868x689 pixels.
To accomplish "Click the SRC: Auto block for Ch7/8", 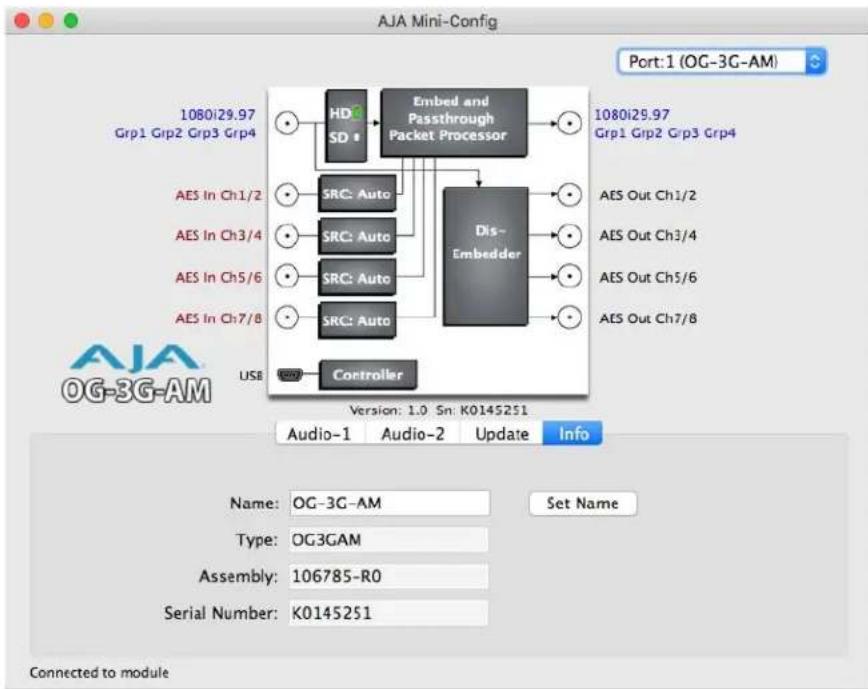I will point(357,320).
